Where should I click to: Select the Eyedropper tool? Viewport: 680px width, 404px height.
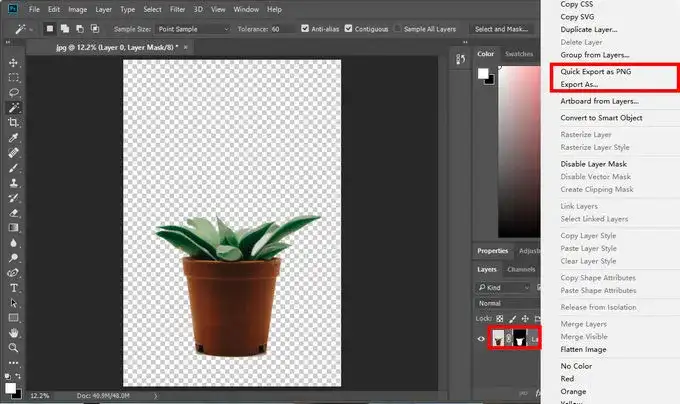(14, 138)
